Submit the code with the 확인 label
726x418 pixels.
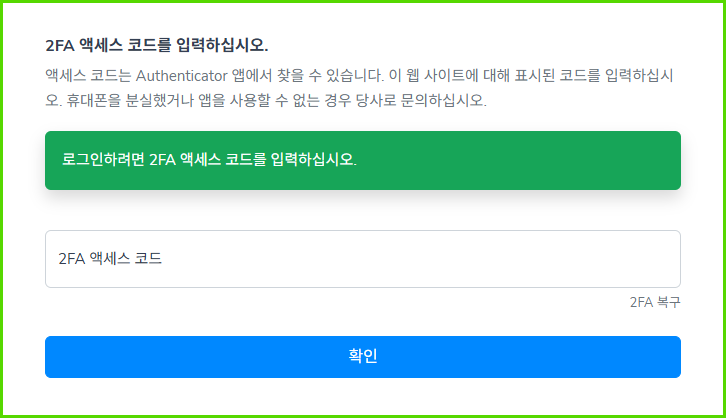coord(363,356)
